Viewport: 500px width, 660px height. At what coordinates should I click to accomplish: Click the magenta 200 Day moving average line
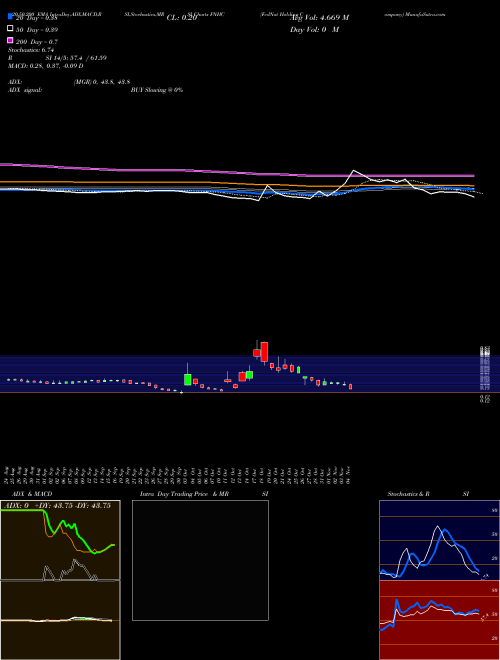pos(237,171)
